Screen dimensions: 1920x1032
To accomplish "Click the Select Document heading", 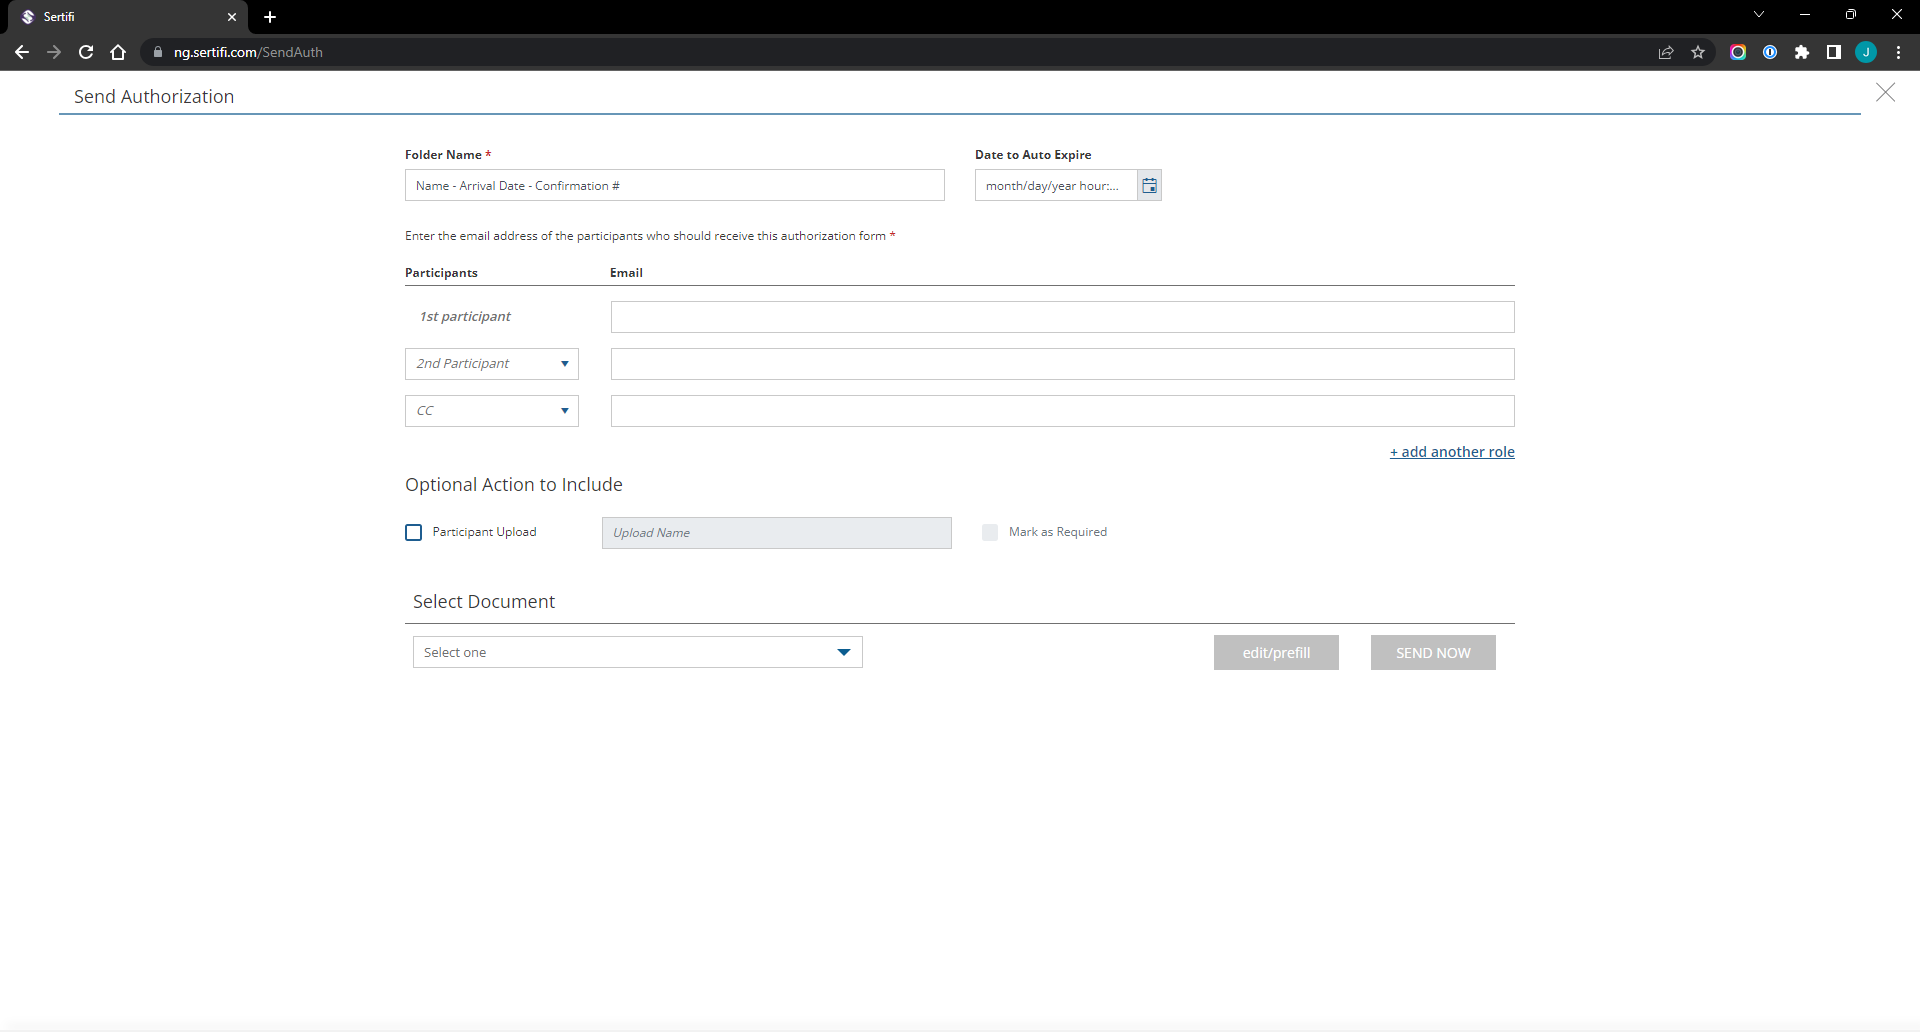I will point(484,602).
